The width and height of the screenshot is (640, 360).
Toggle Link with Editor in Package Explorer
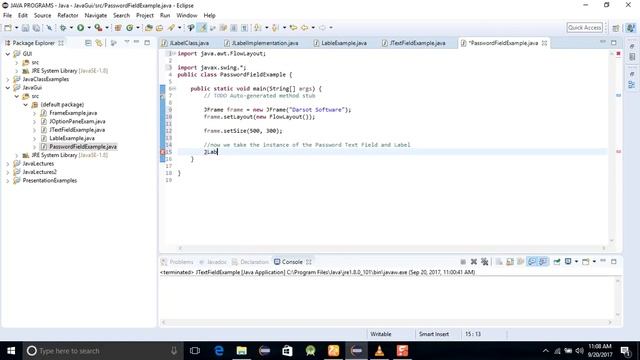pos(99,43)
